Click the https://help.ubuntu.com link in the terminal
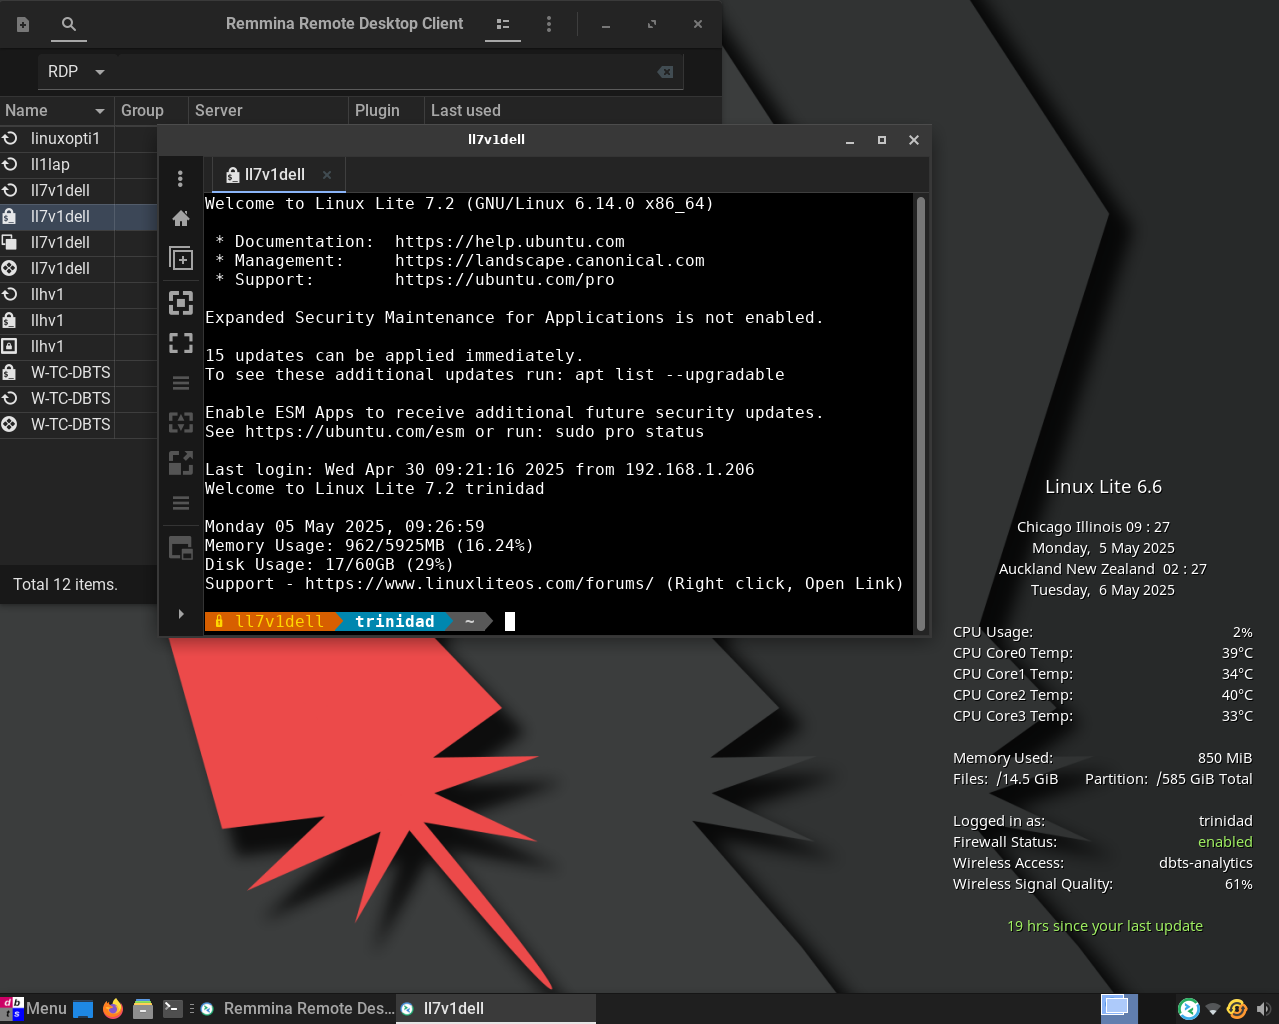Image resolution: width=1279 pixels, height=1024 pixels. point(509,242)
